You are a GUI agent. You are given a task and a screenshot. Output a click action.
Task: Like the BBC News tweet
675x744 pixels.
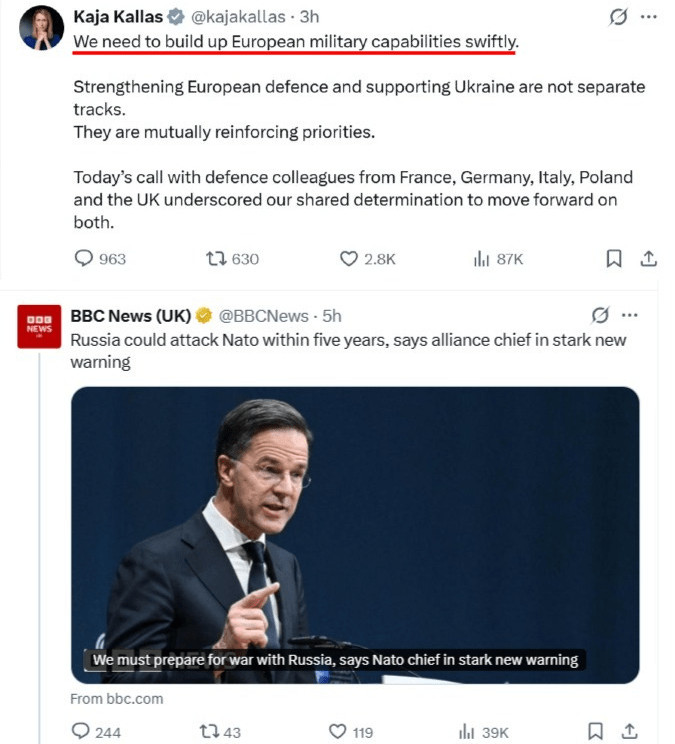338,731
